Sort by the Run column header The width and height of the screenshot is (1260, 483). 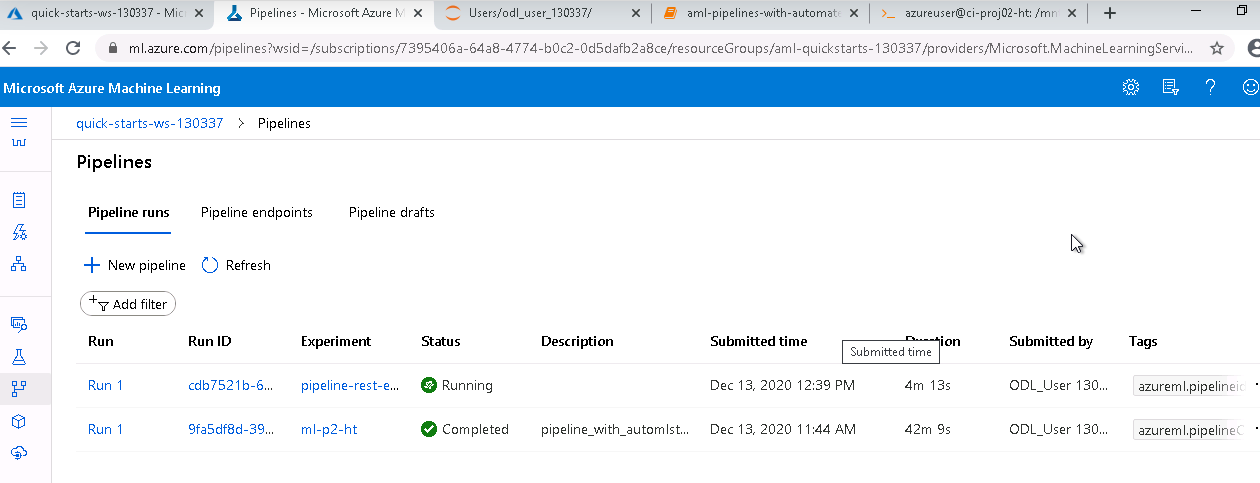pyautogui.click(x=101, y=341)
